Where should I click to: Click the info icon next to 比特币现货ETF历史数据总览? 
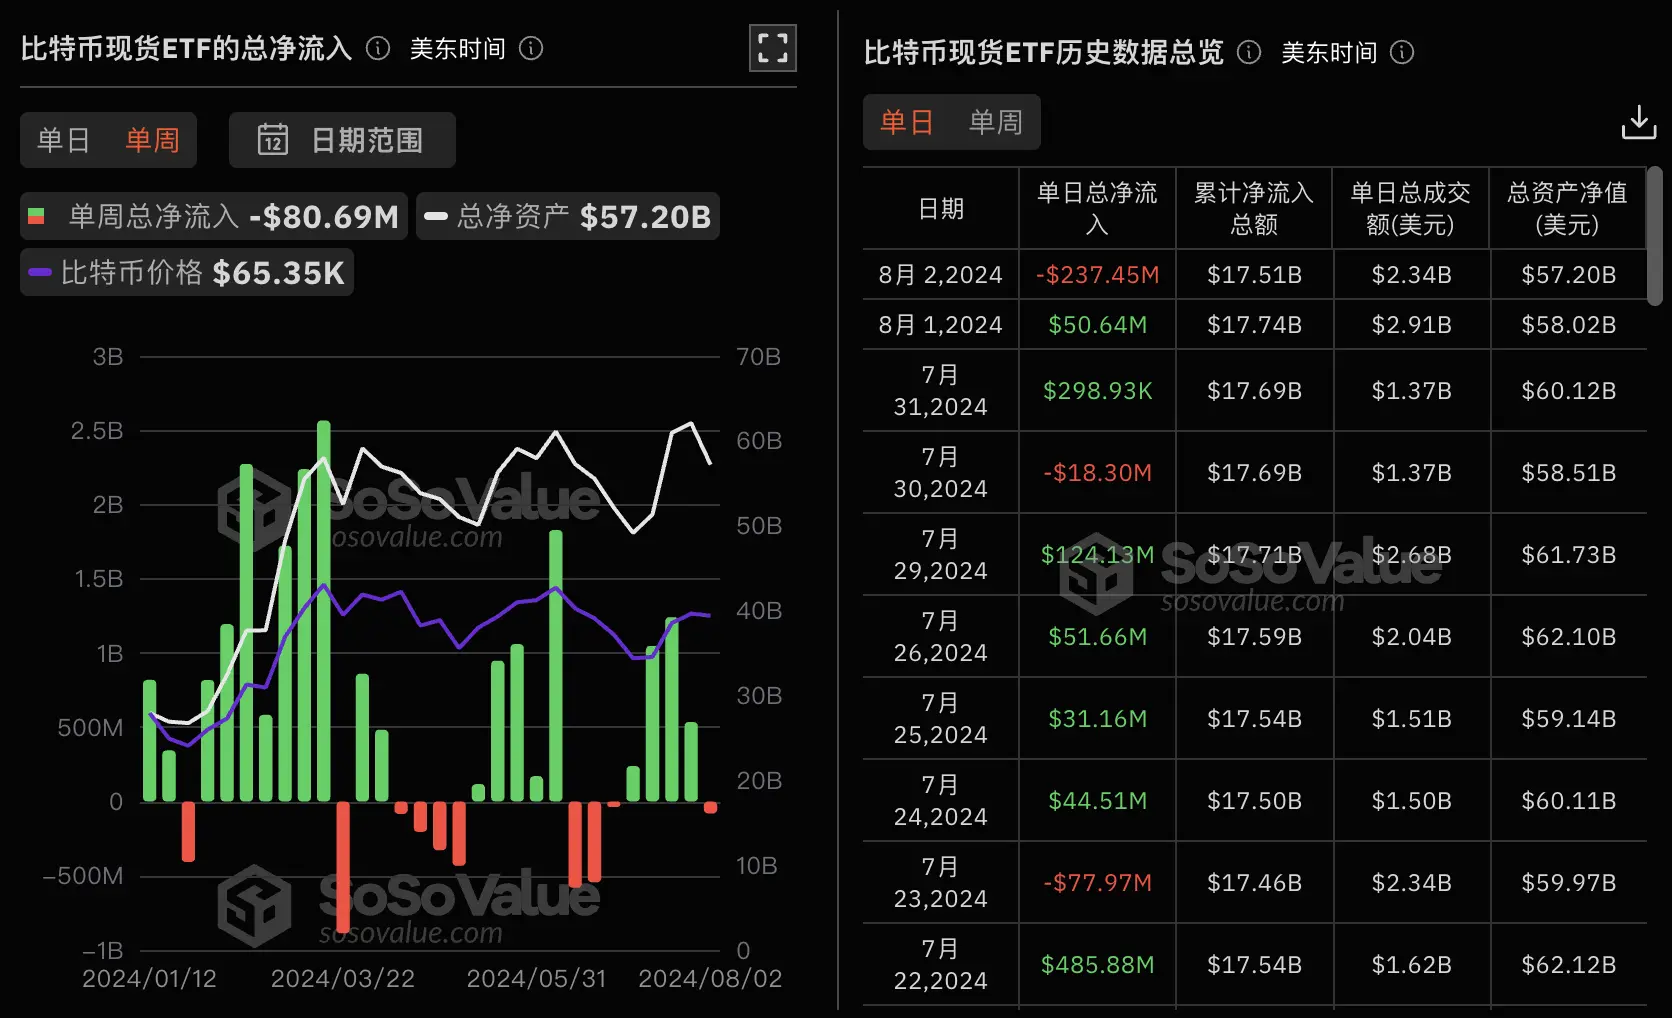pyautogui.click(x=1247, y=53)
